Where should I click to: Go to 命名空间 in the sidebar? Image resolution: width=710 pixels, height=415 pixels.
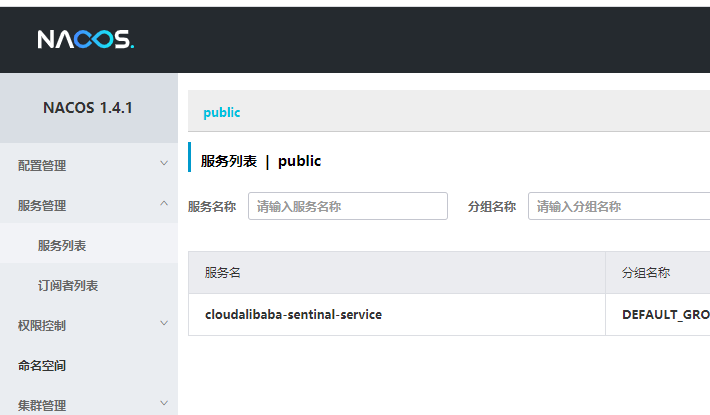pos(42,365)
